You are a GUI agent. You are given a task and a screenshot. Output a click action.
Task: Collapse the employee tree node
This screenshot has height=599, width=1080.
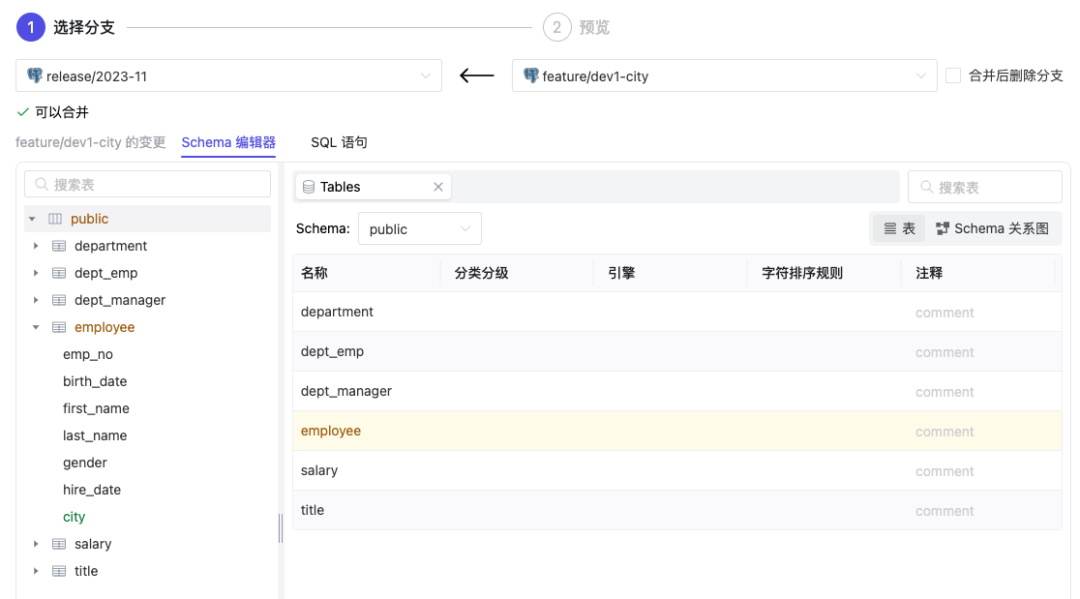tap(36, 327)
